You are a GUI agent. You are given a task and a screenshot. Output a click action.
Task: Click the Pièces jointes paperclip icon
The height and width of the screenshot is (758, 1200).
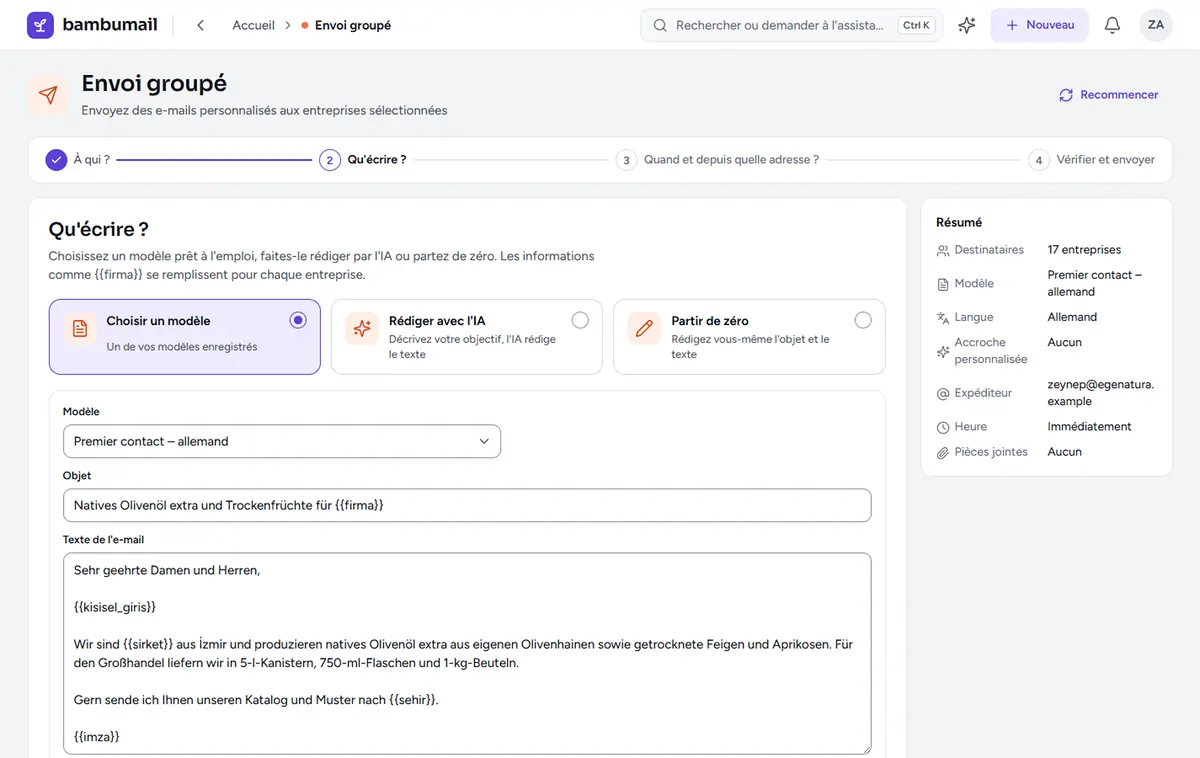[943, 453]
